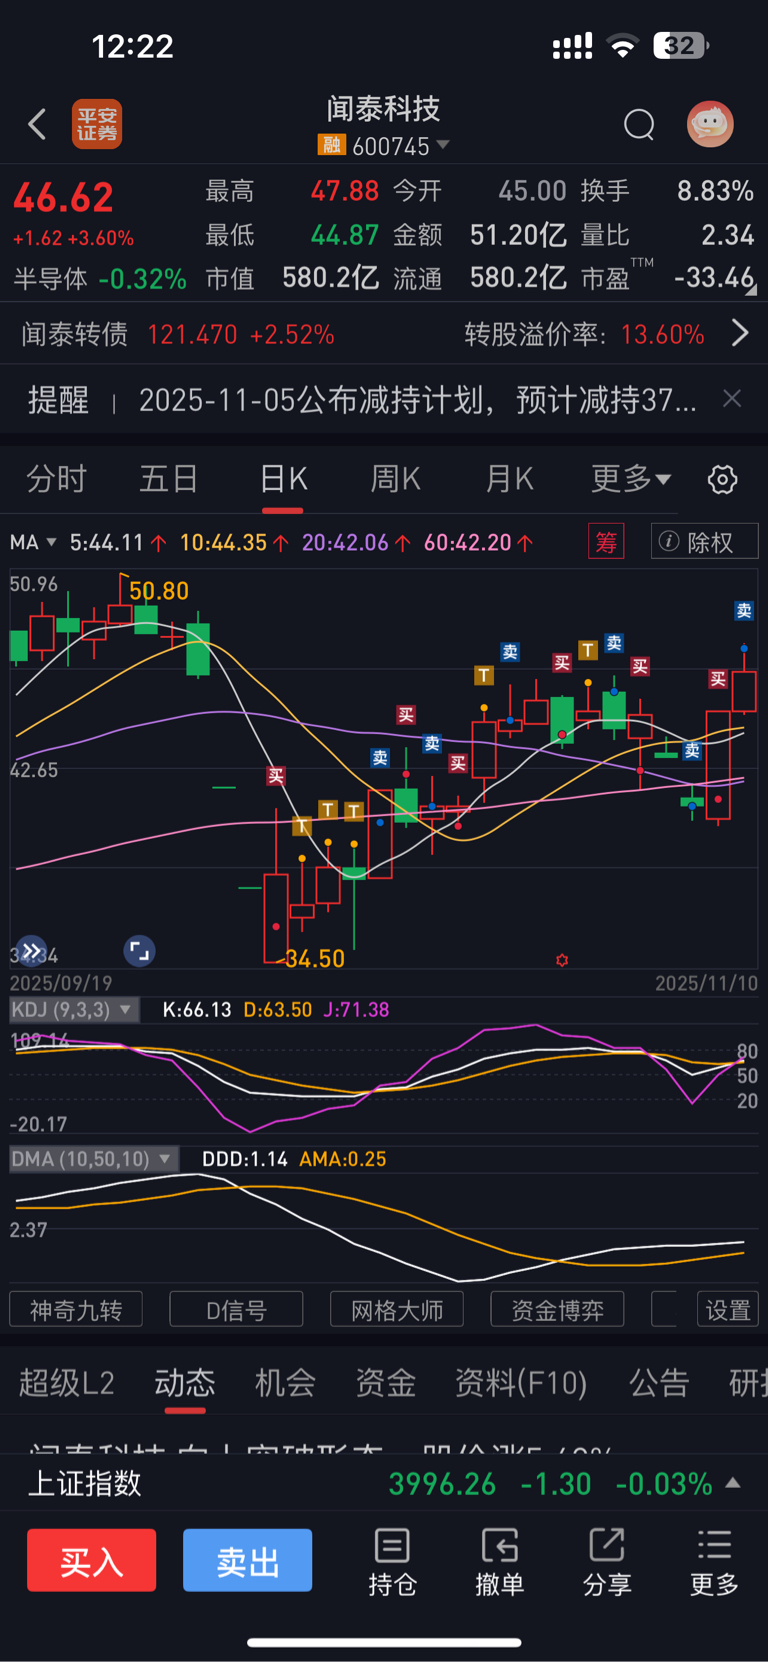Select the 日K chart tab
768x1662 pixels.
[283, 479]
